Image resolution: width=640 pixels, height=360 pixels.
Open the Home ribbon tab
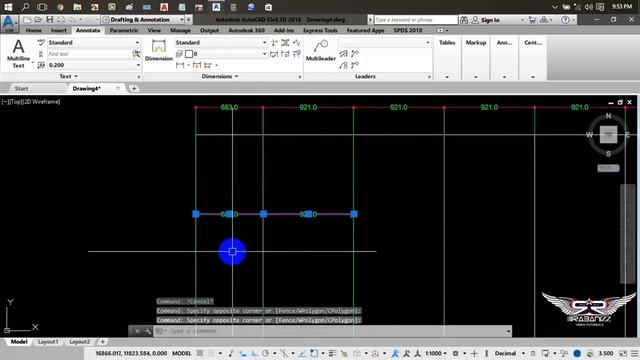33,30
